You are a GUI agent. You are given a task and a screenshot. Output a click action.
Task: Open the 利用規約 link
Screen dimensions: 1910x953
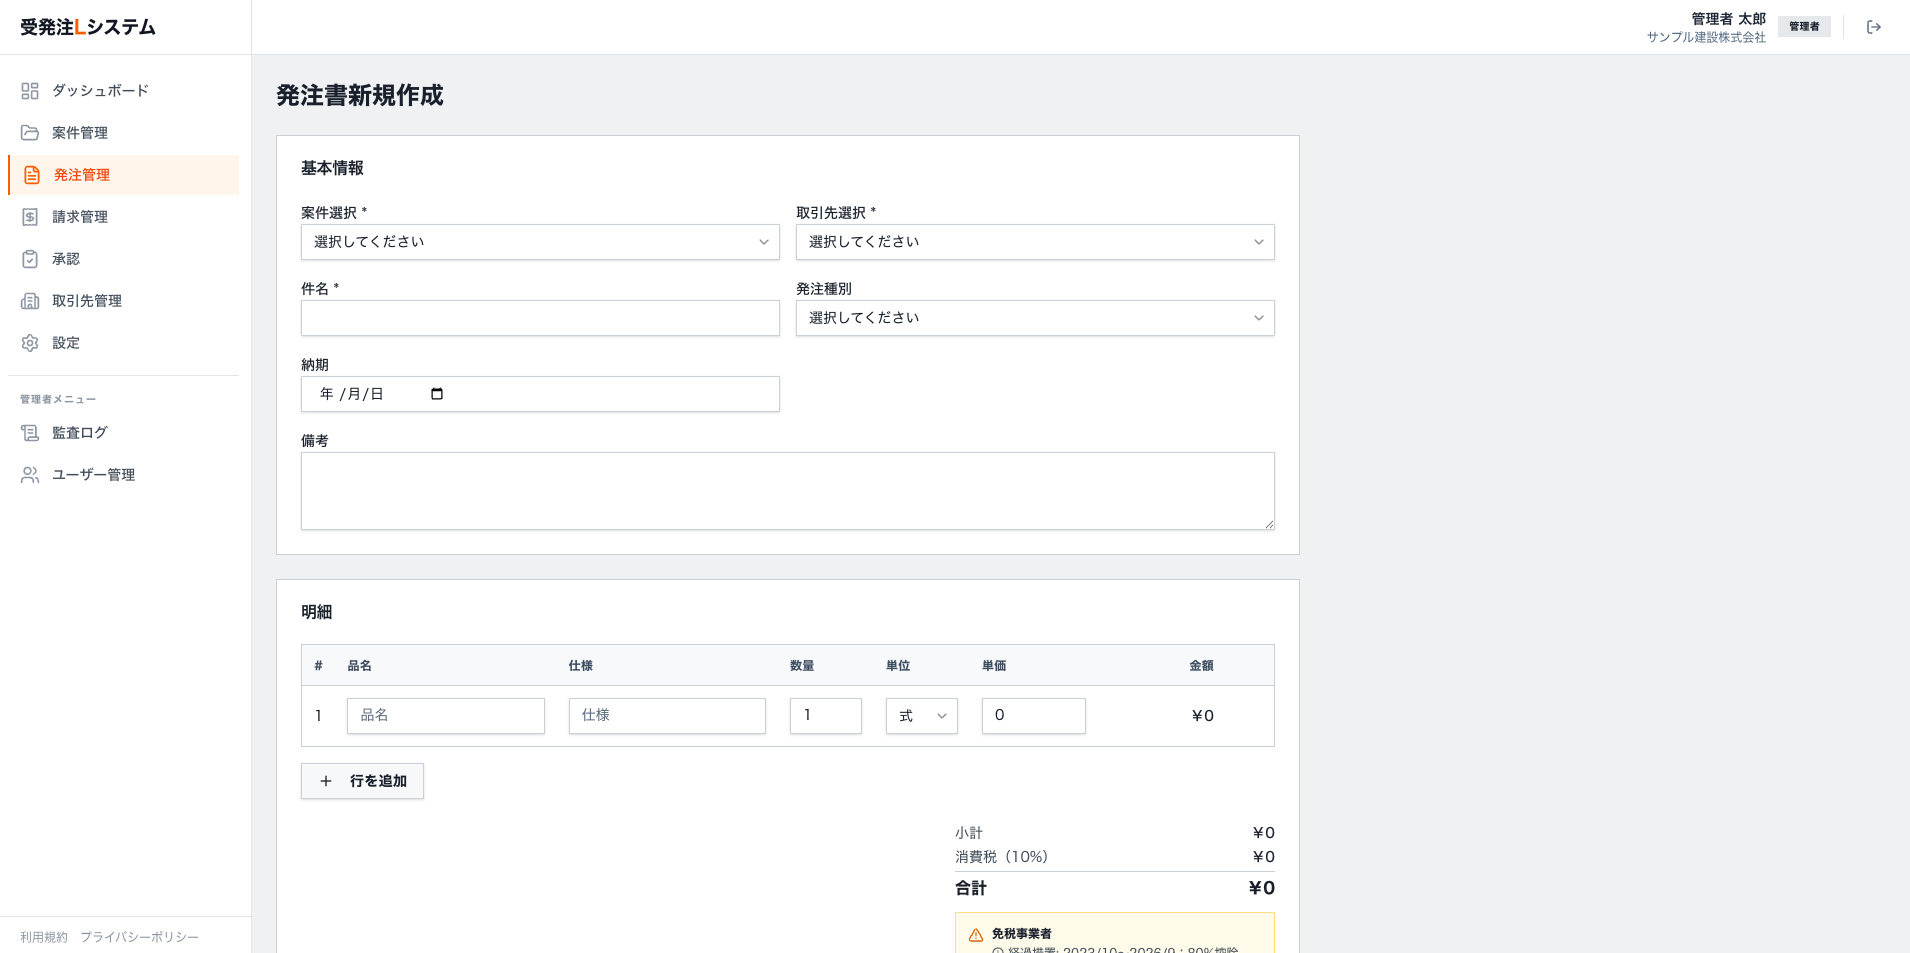coord(44,937)
